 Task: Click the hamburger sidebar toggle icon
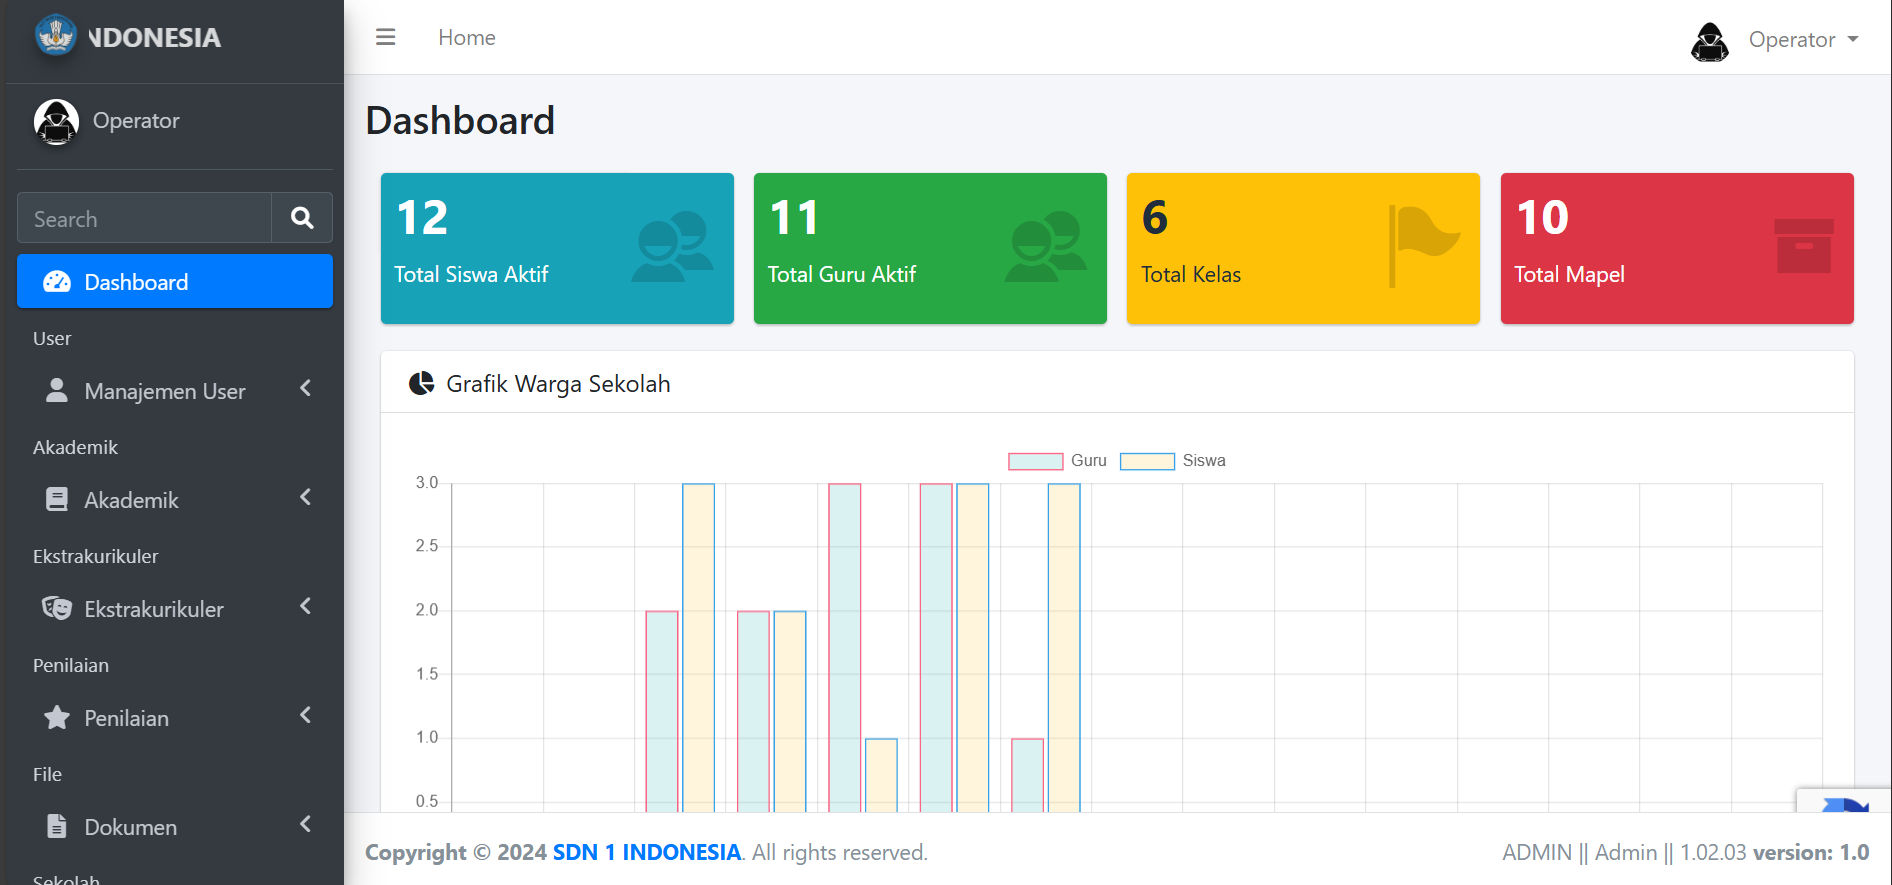click(x=385, y=38)
